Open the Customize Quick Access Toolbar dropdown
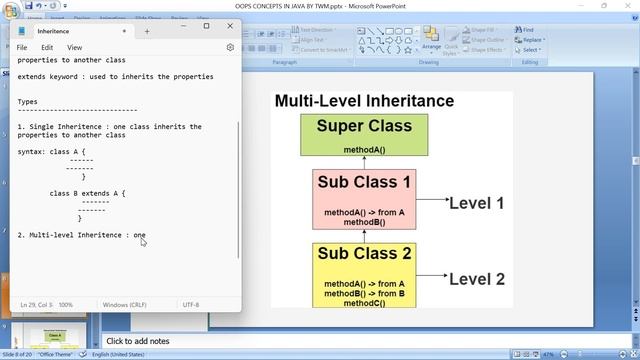640x360 pixels. (65, 6)
